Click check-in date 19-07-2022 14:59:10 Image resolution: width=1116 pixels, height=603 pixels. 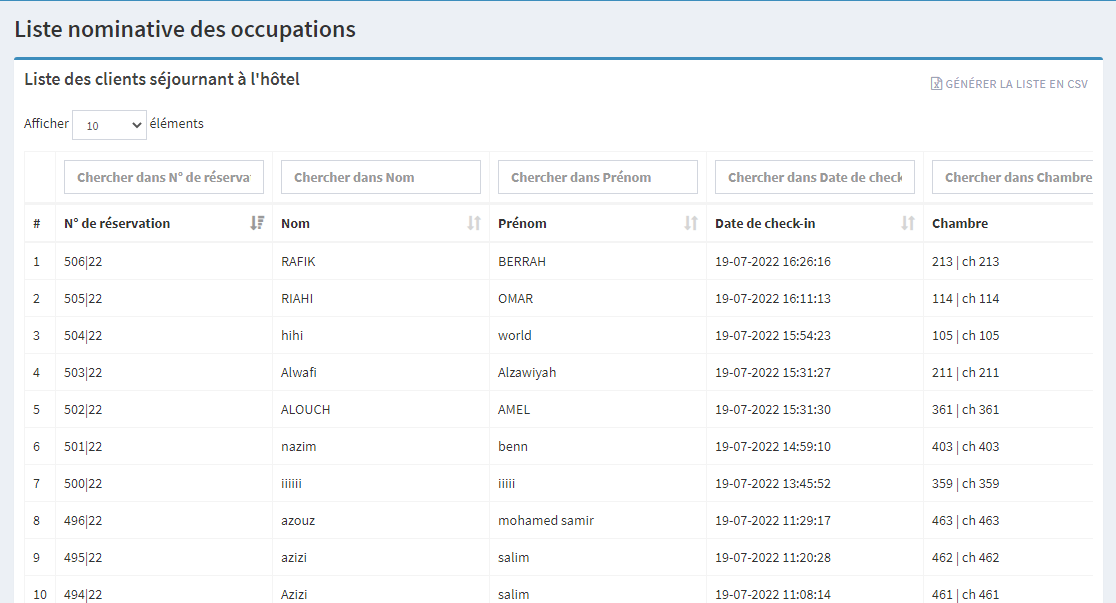tap(773, 447)
